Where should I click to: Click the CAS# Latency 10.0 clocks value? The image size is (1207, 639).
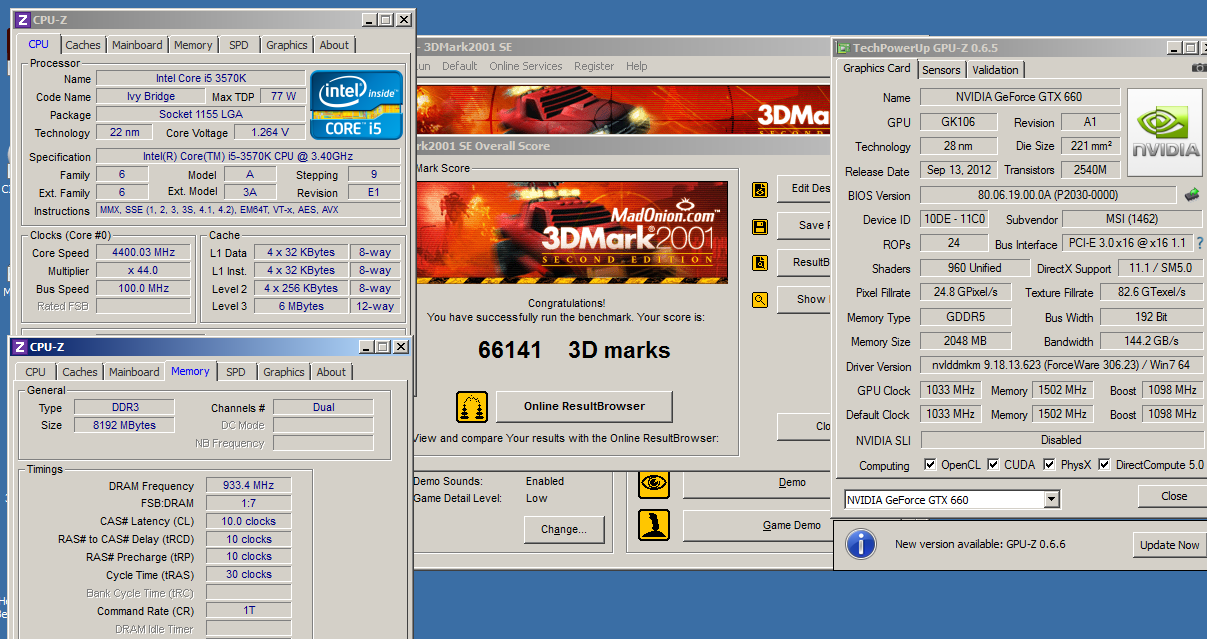point(248,521)
